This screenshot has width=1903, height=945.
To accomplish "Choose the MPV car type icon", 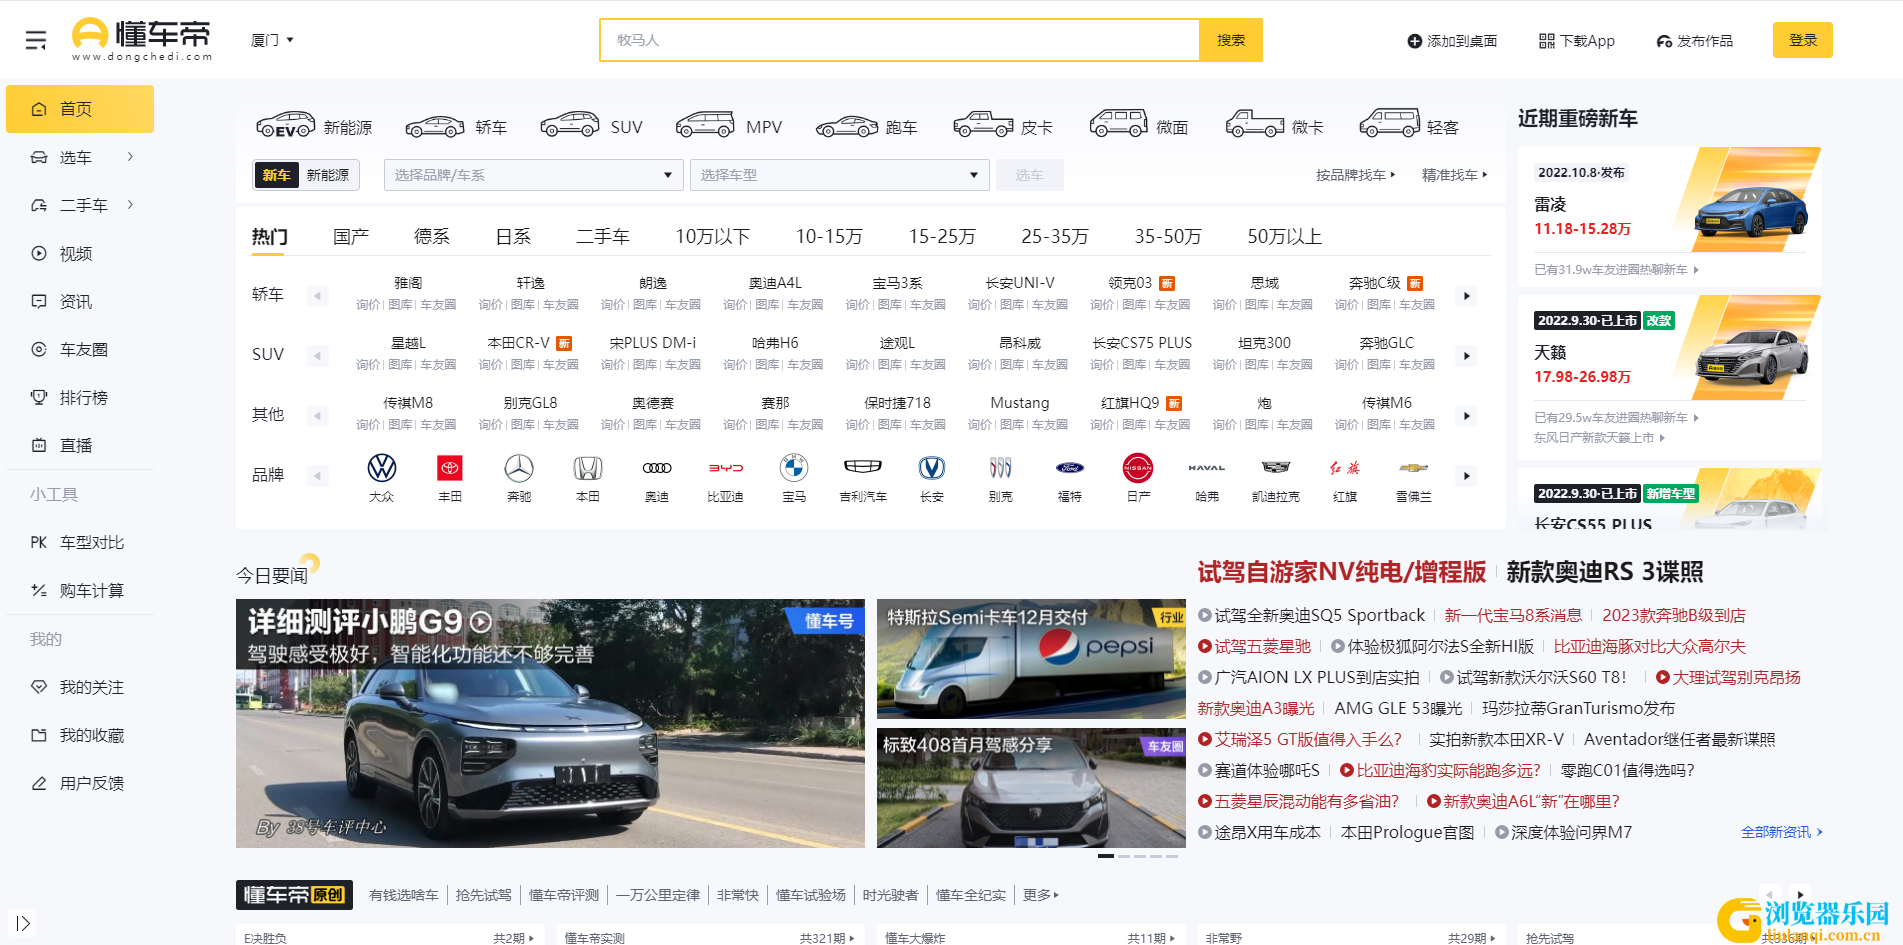I will tap(705, 126).
